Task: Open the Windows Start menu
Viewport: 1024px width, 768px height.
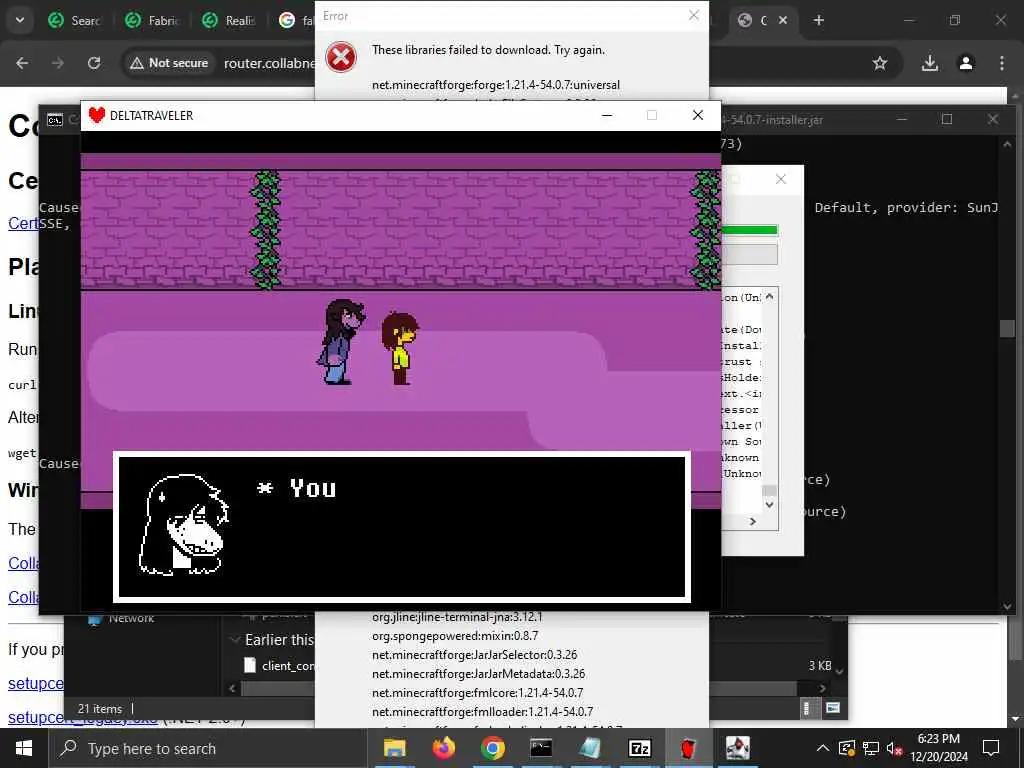Action: click(24, 748)
